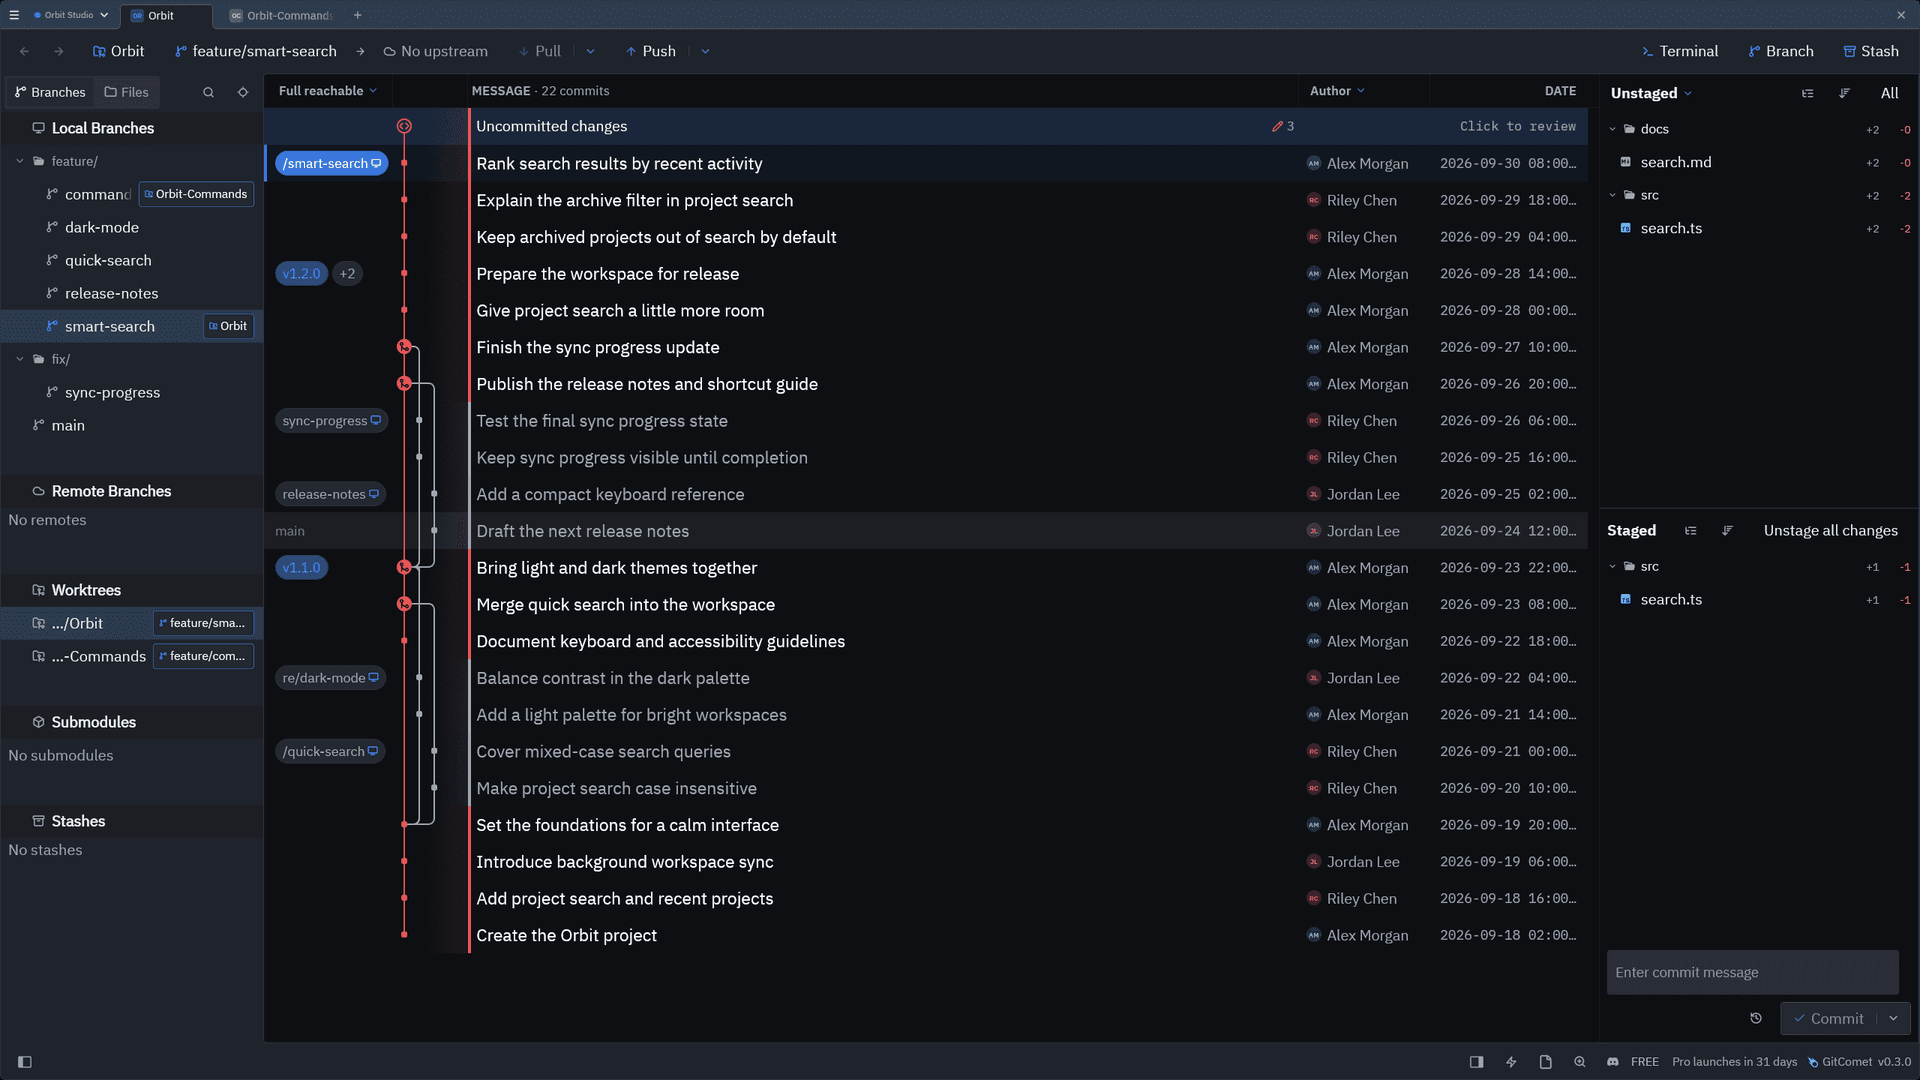Click Unstage all changes

pos(1830,530)
